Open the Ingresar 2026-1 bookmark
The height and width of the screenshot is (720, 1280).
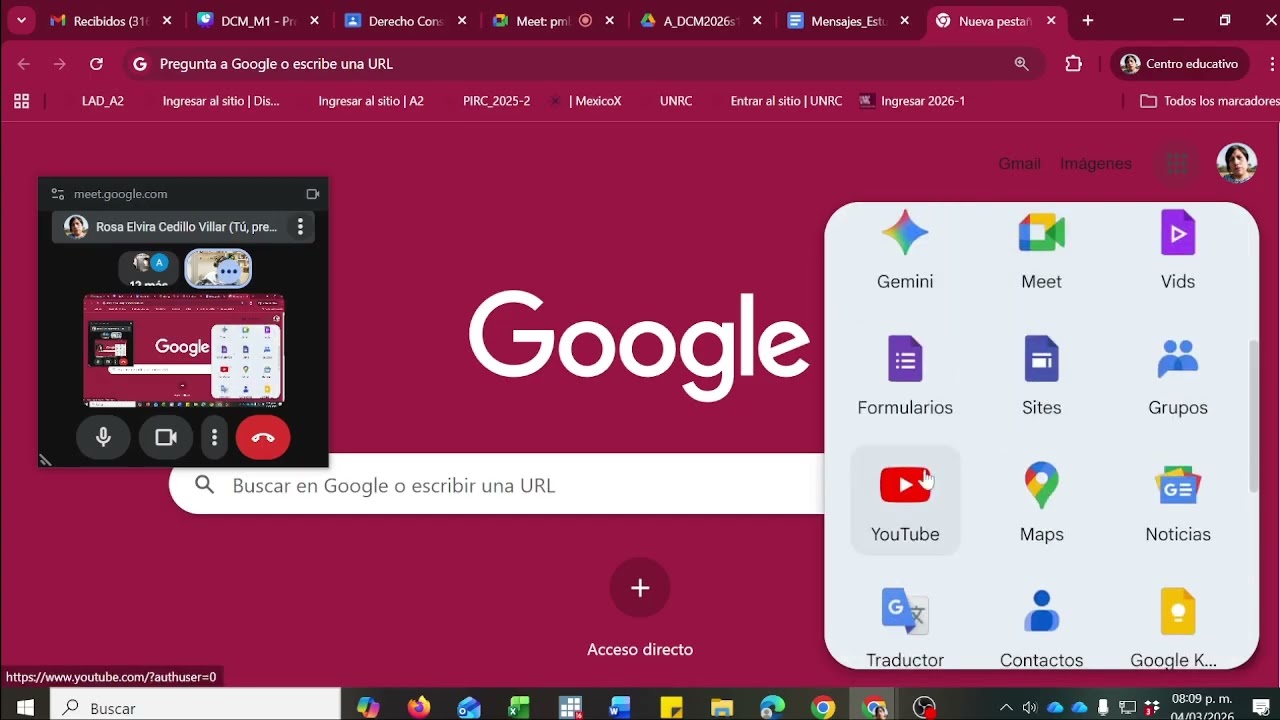point(912,101)
